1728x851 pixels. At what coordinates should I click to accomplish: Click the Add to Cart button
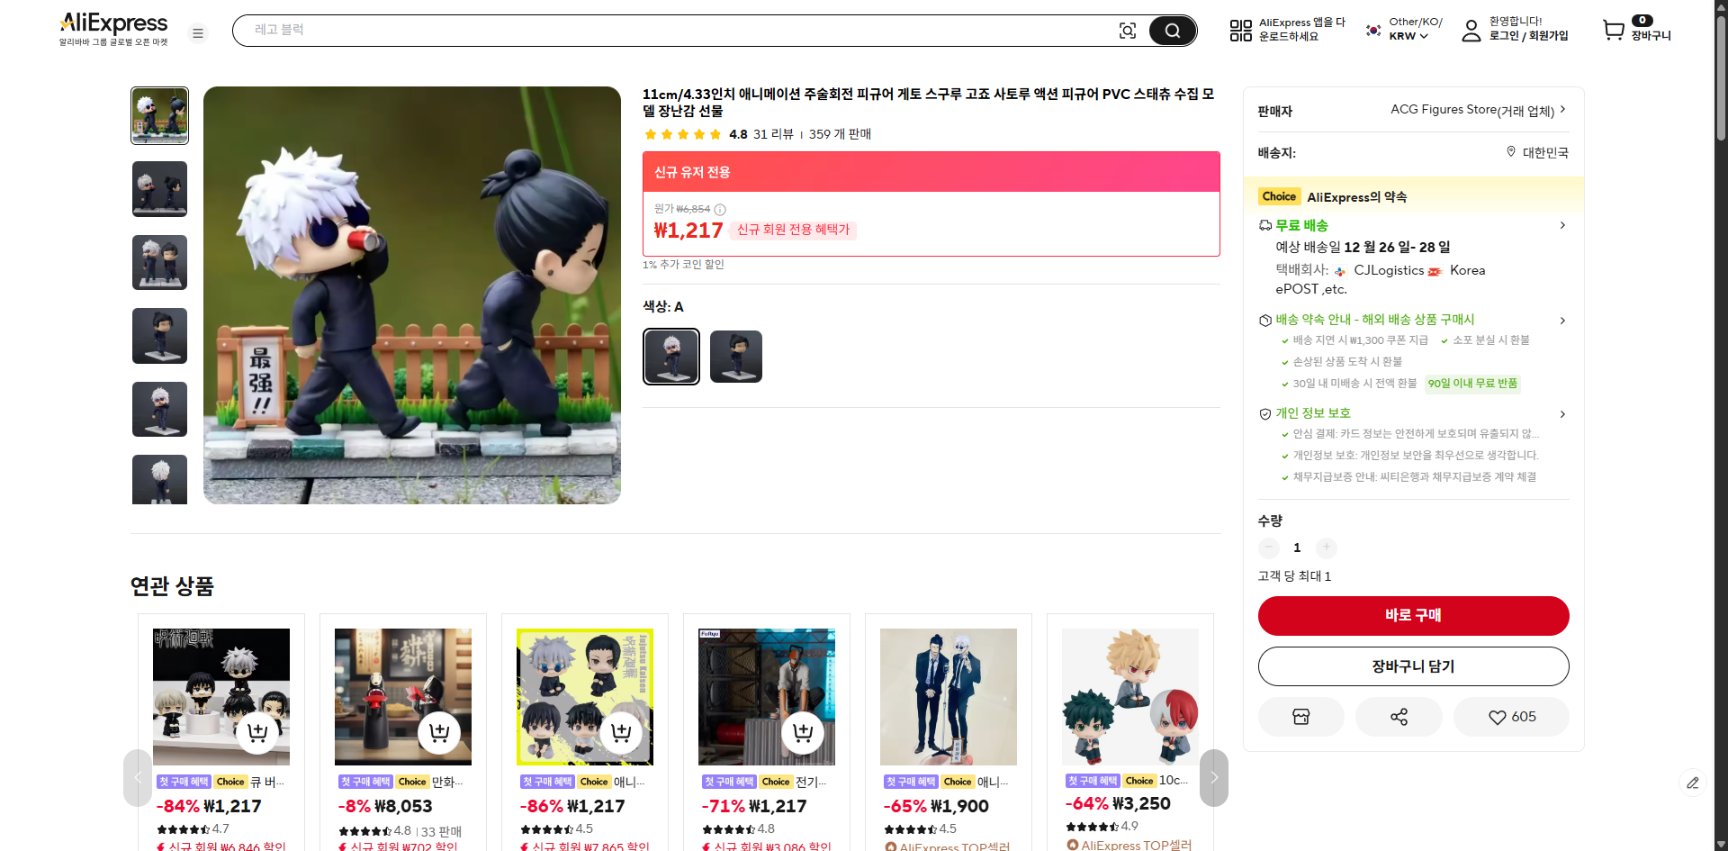click(x=1413, y=667)
